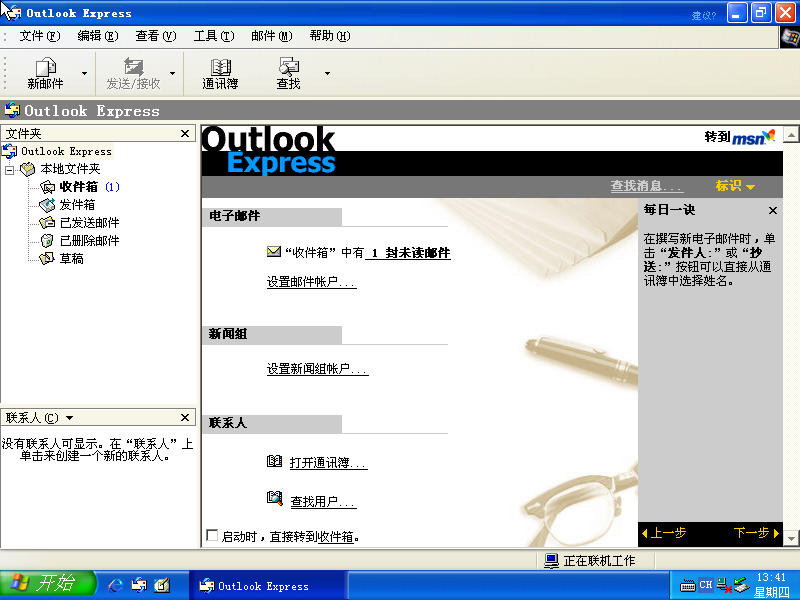Click the 查找用户 link
Image resolution: width=800 pixels, height=600 pixels.
pos(323,502)
